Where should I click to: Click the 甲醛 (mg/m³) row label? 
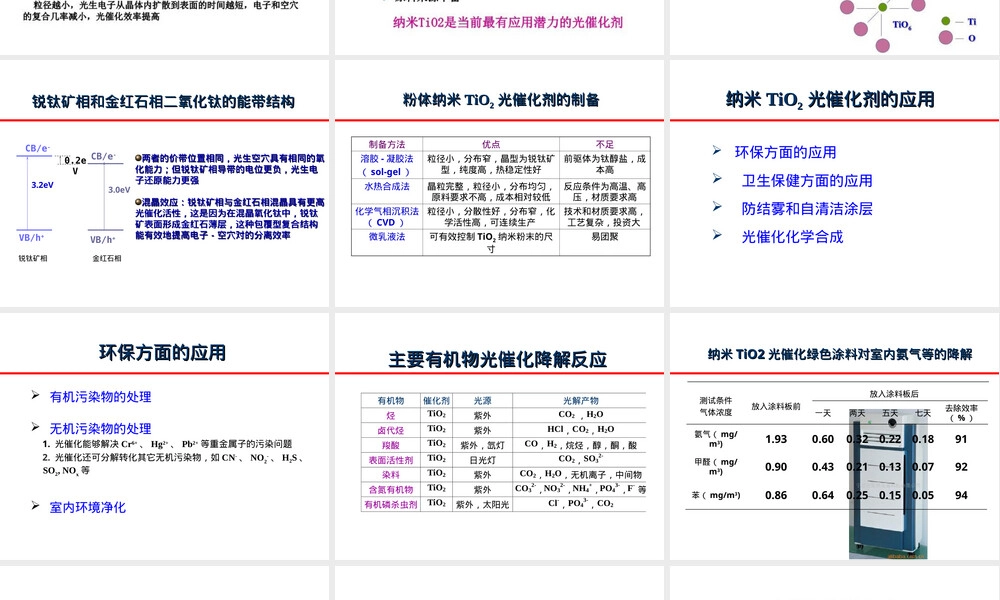pos(716,466)
